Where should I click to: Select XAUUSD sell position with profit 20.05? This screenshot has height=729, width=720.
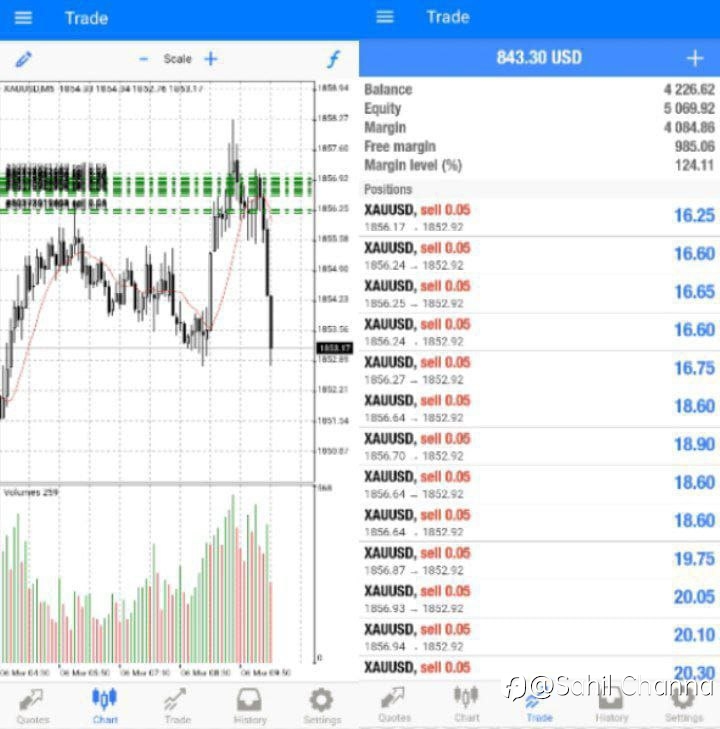point(540,599)
